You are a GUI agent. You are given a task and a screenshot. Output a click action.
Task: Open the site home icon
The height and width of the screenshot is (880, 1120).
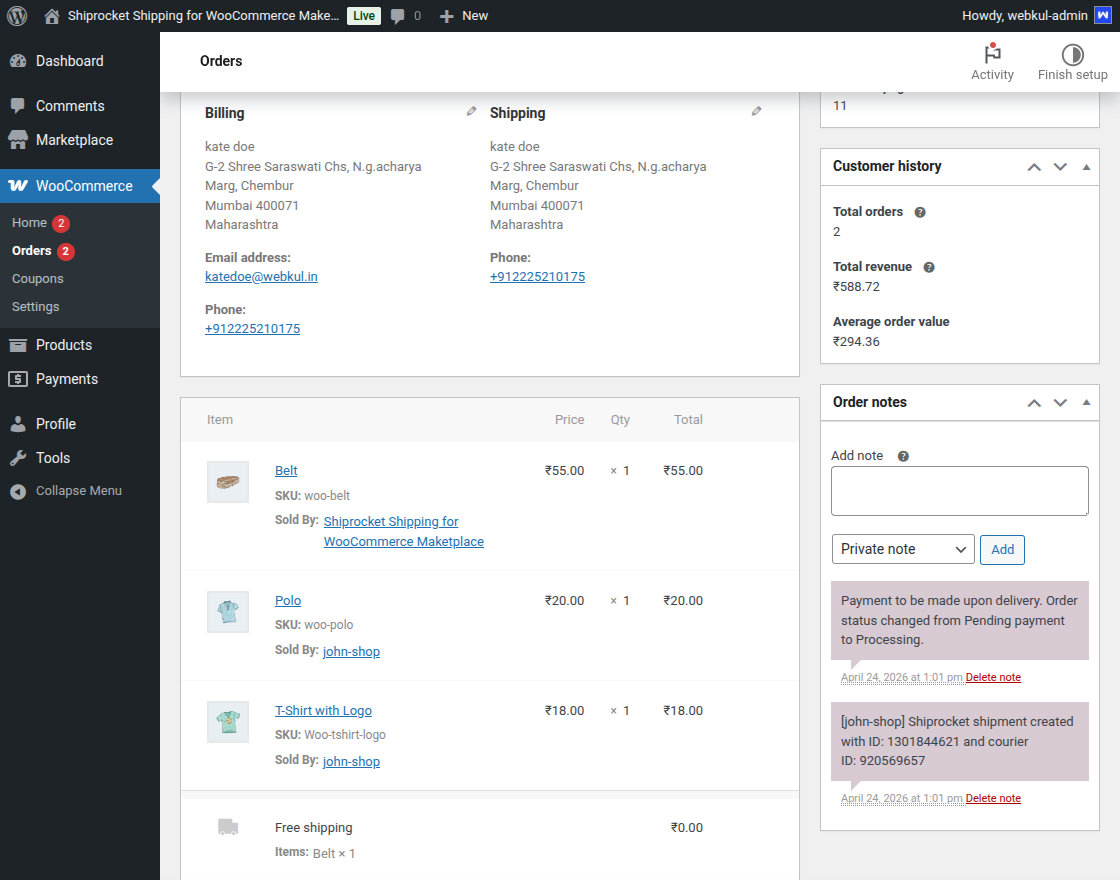point(51,16)
